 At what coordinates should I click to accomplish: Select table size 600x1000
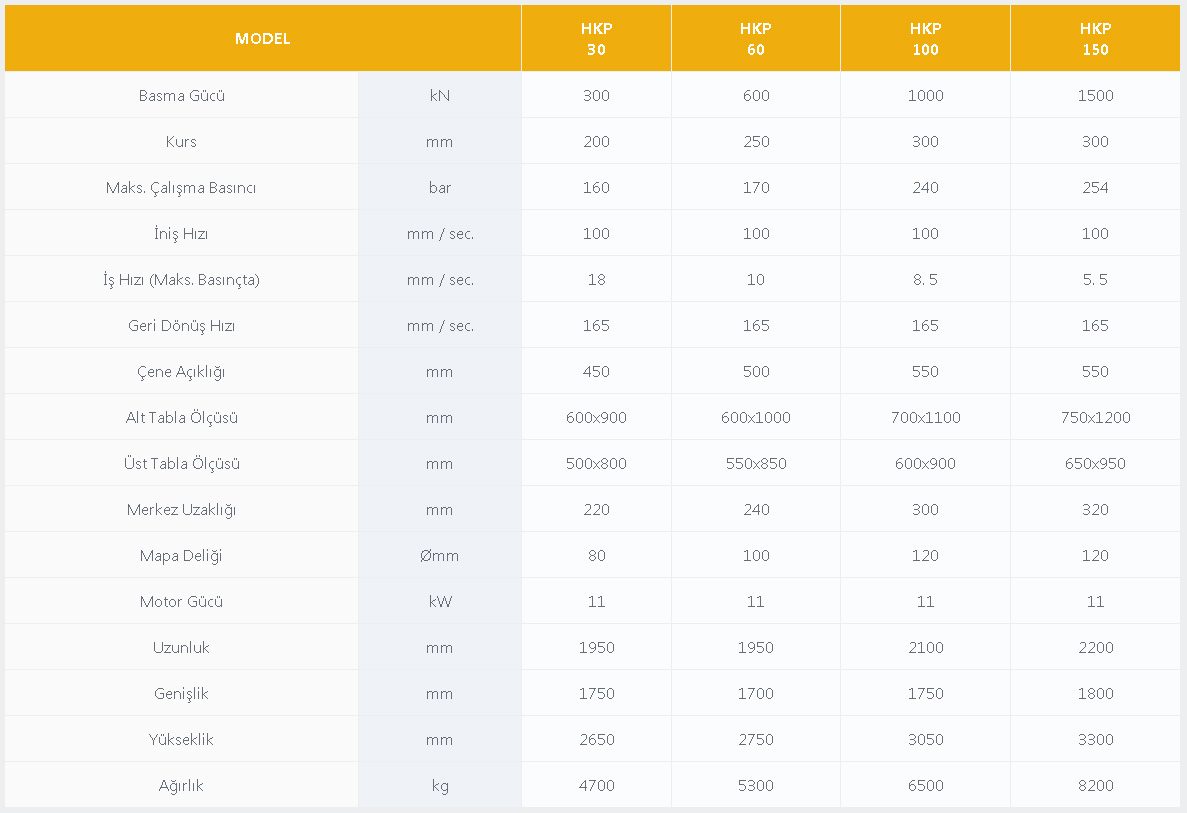(756, 418)
